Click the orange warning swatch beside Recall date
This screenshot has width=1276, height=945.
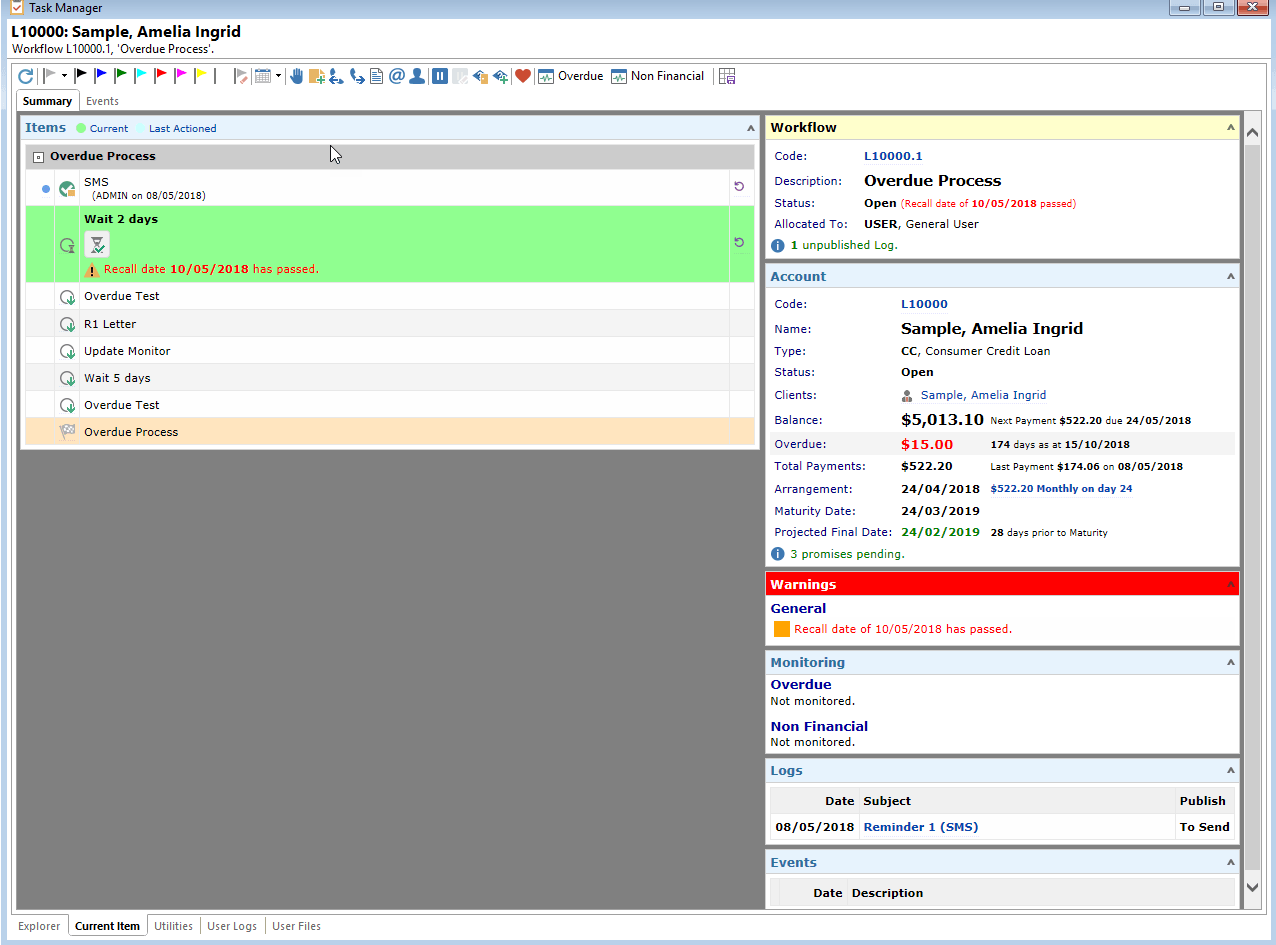click(x=782, y=629)
